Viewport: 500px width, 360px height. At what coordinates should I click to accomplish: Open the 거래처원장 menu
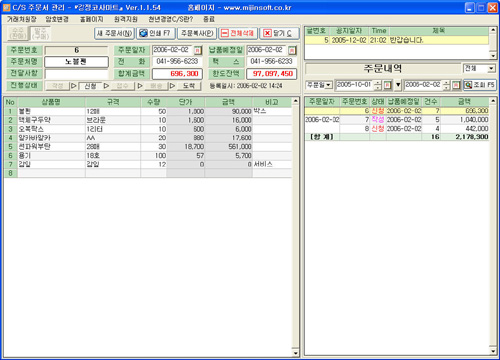22,19
